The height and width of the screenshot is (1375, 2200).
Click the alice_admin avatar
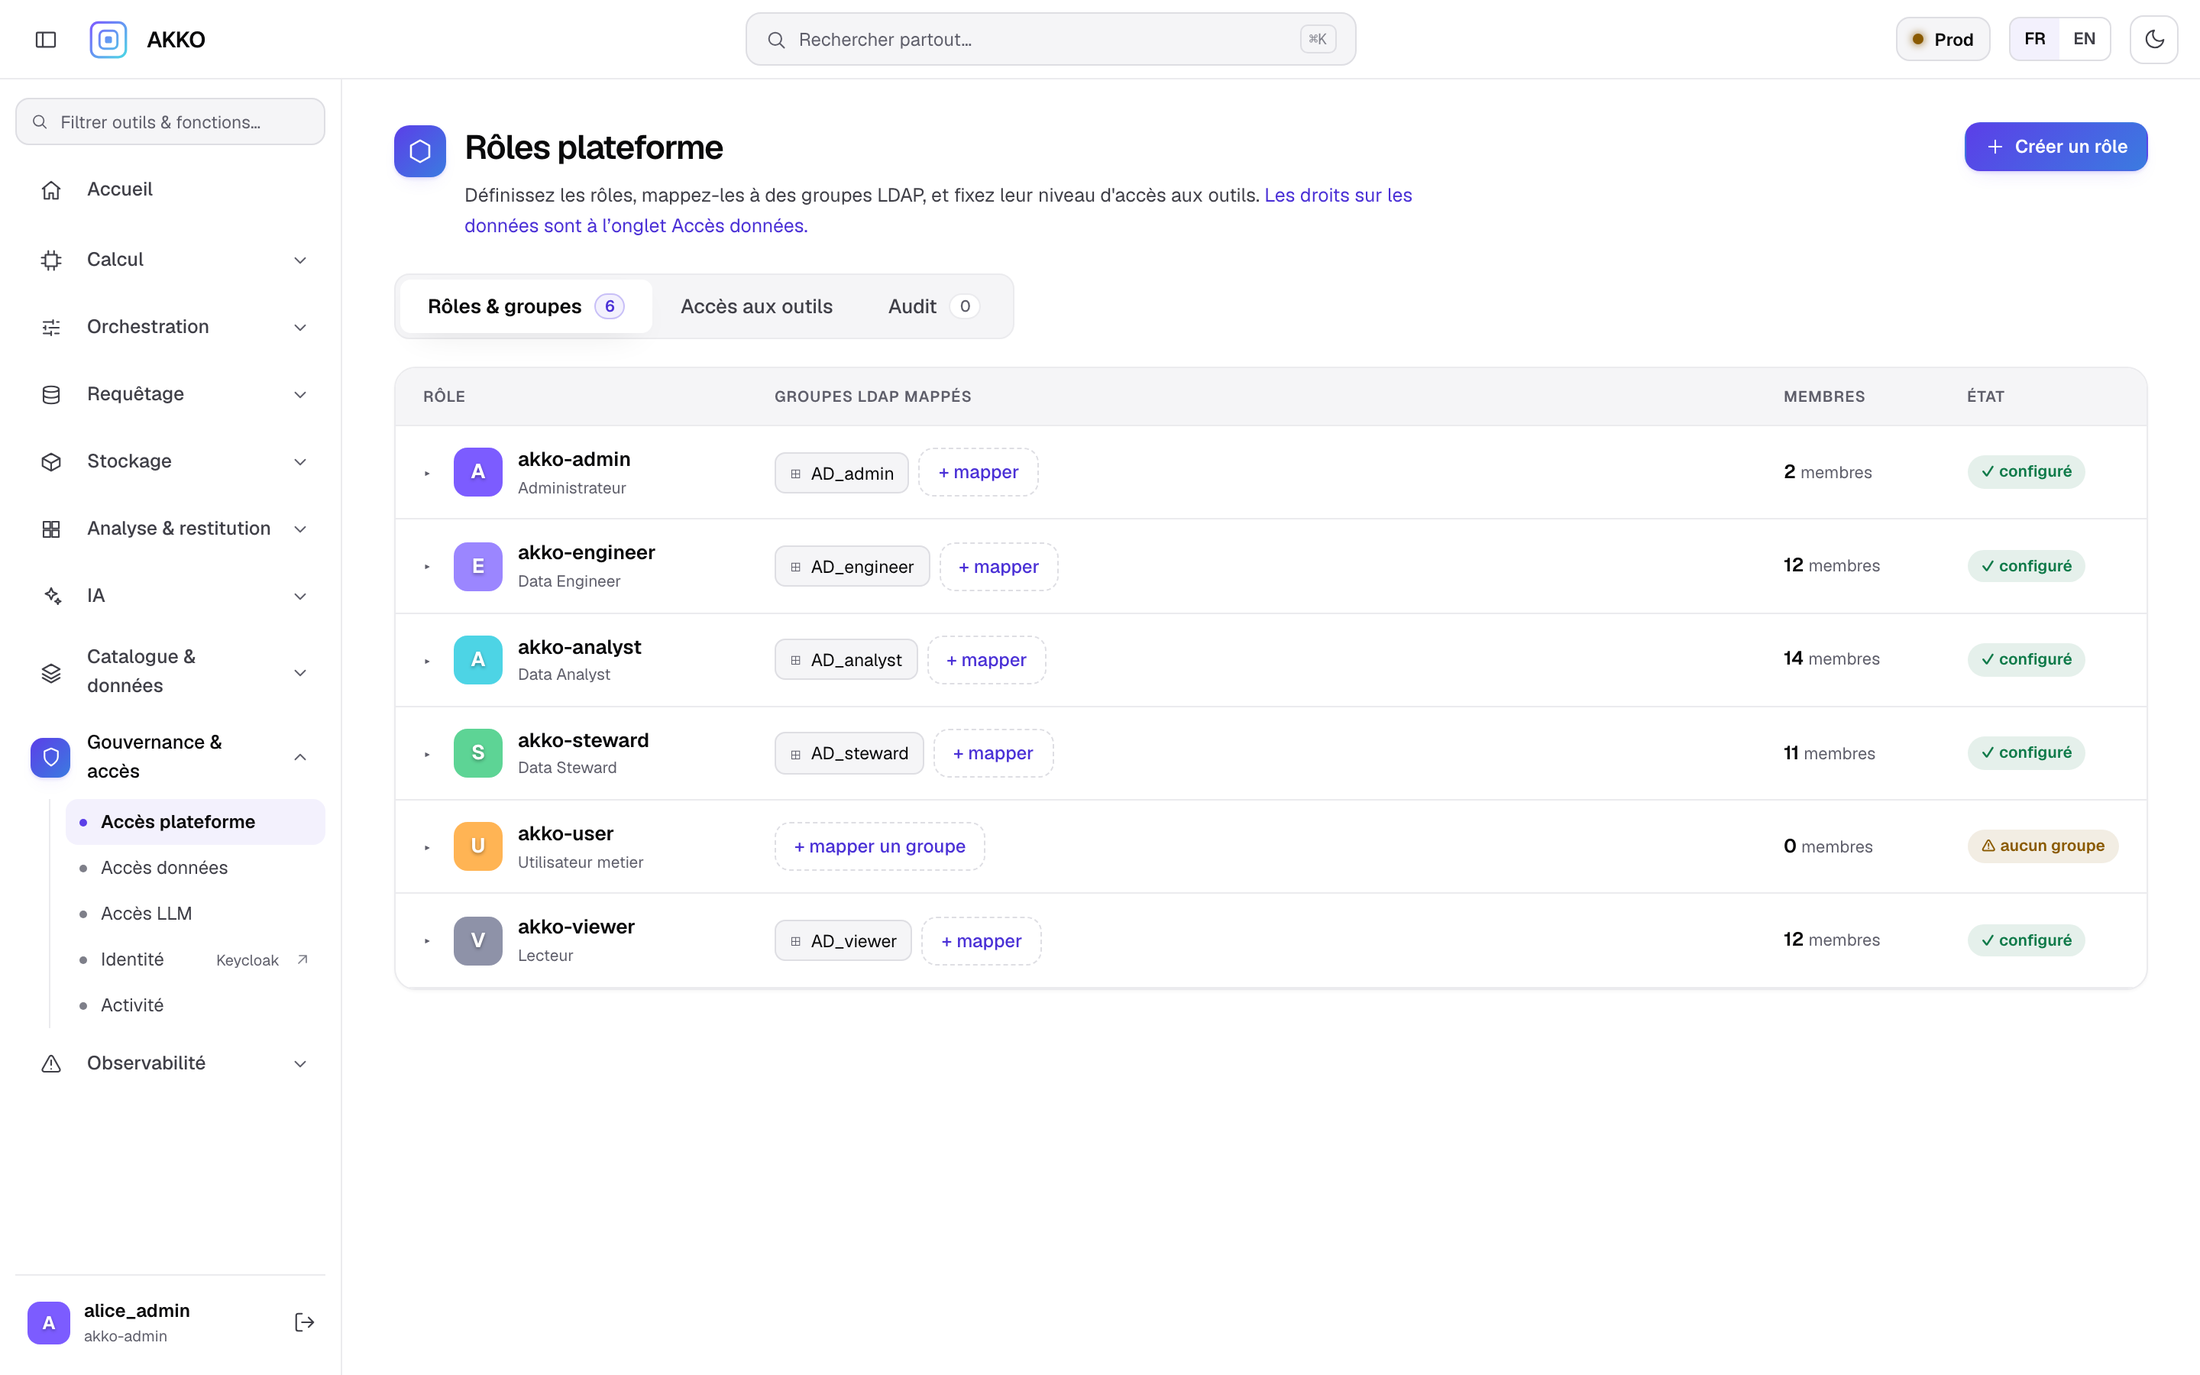coord(48,1322)
